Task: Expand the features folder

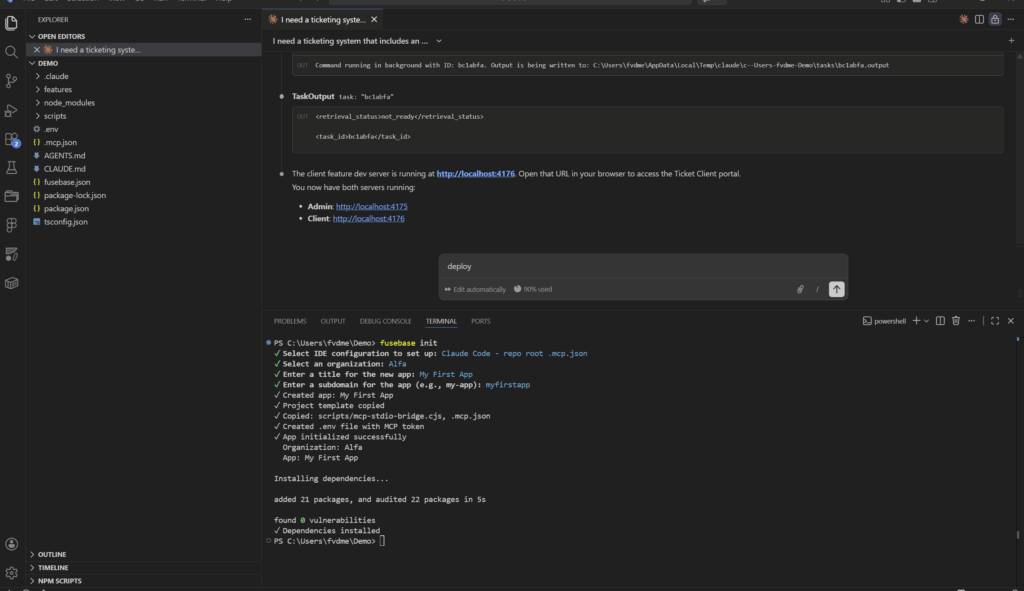Action: click(x=57, y=89)
